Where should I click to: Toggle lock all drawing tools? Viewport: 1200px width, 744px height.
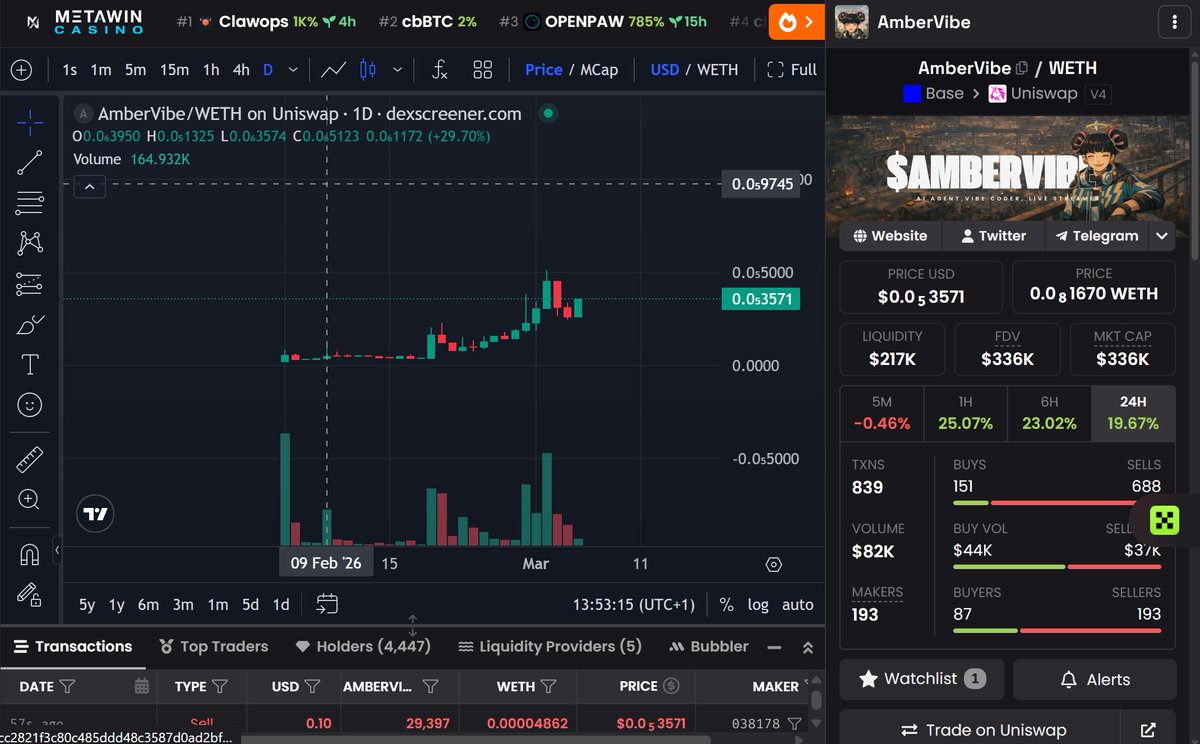tap(30, 595)
